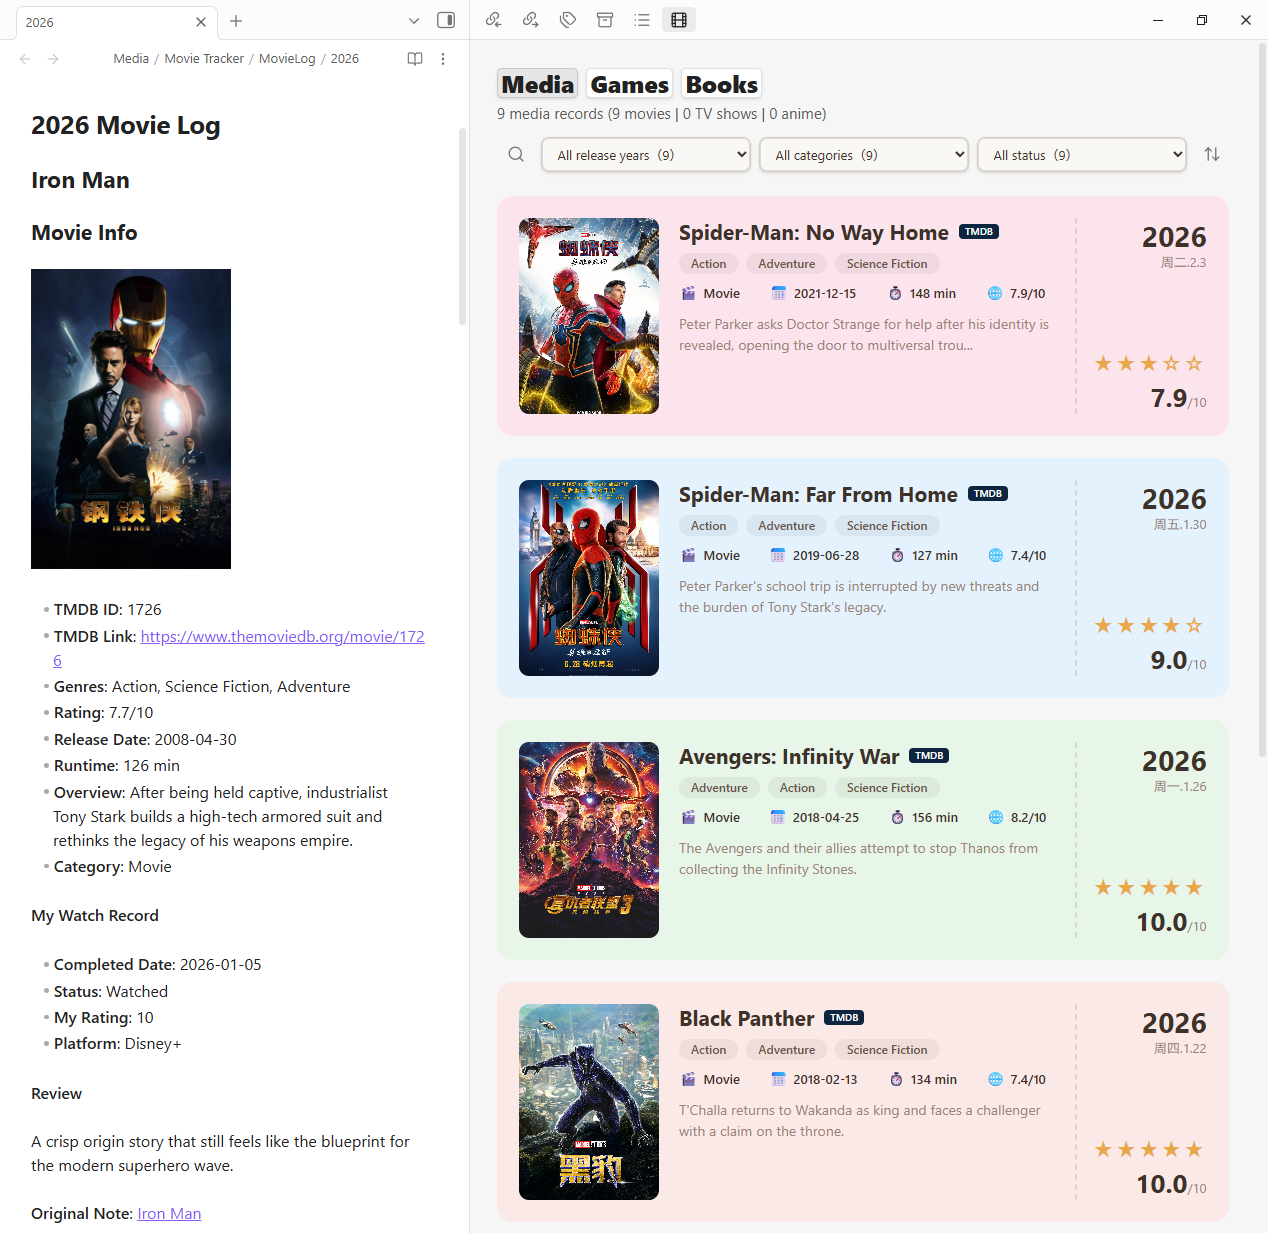Open the Spider-Man: No Way Home poster
The height and width of the screenshot is (1233, 1268).
[589, 316]
